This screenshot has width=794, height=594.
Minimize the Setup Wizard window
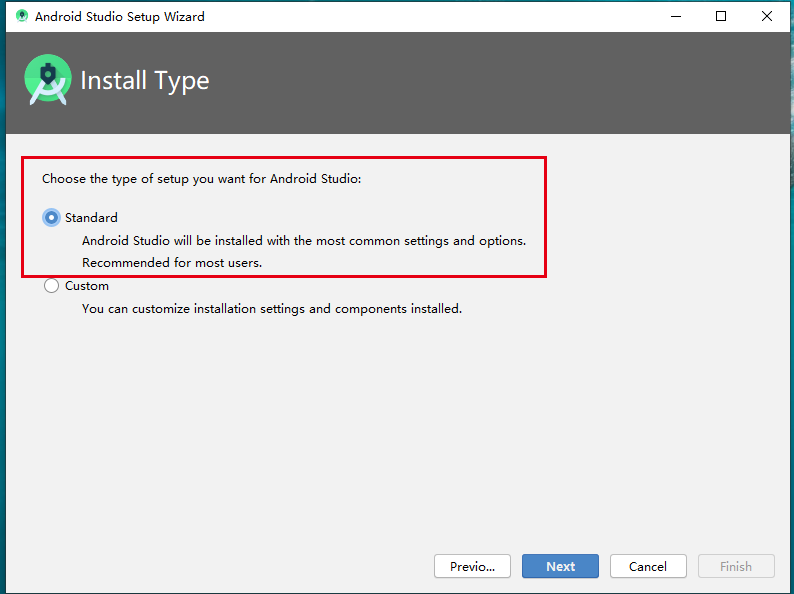pyautogui.click(x=676, y=16)
